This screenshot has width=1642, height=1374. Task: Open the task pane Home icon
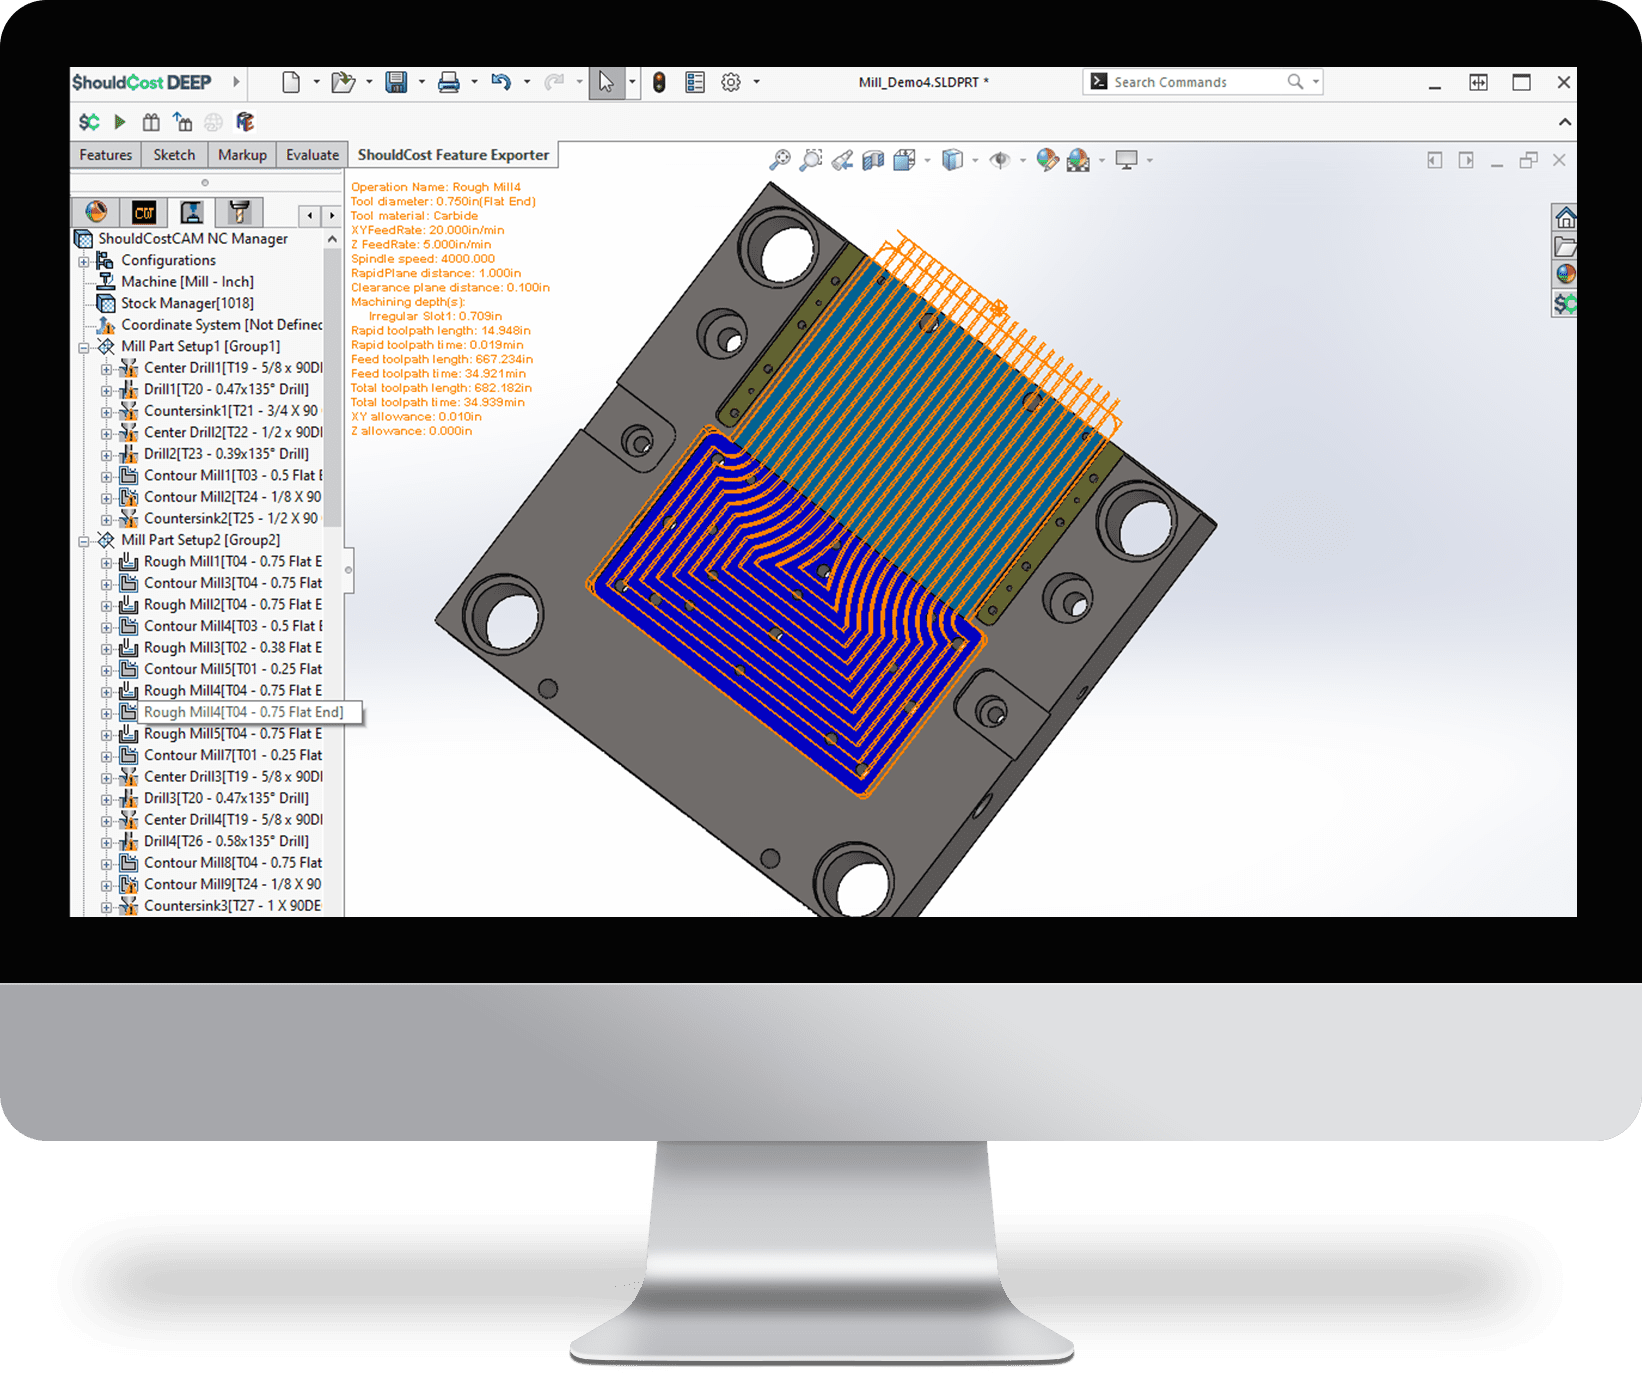click(x=1565, y=218)
